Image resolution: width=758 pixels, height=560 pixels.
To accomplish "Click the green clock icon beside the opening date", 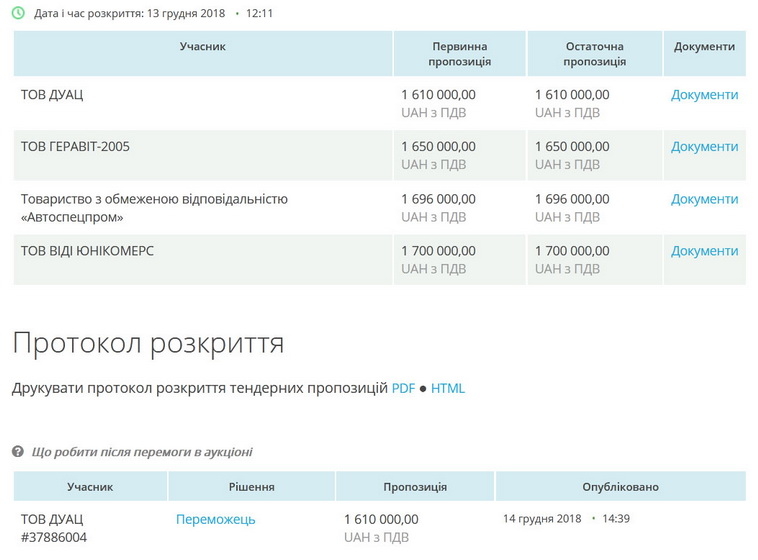I will pyautogui.click(x=18, y=14).
